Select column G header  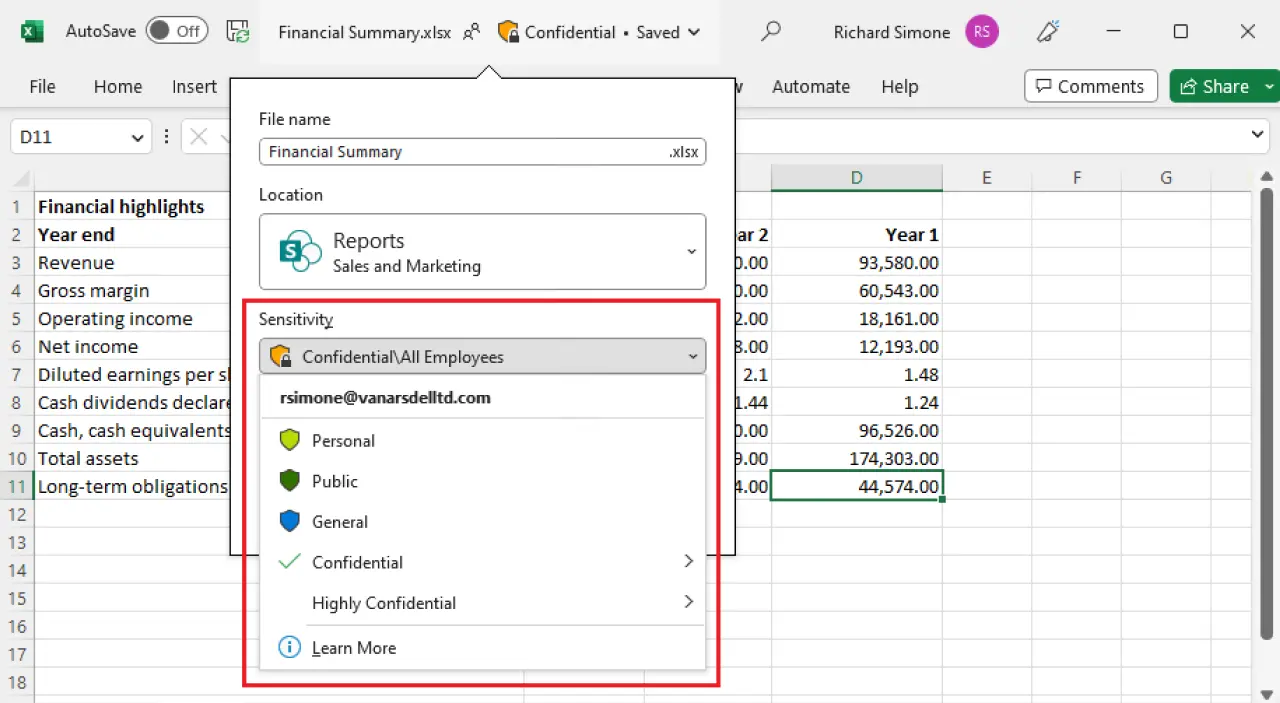(1166, 178)
